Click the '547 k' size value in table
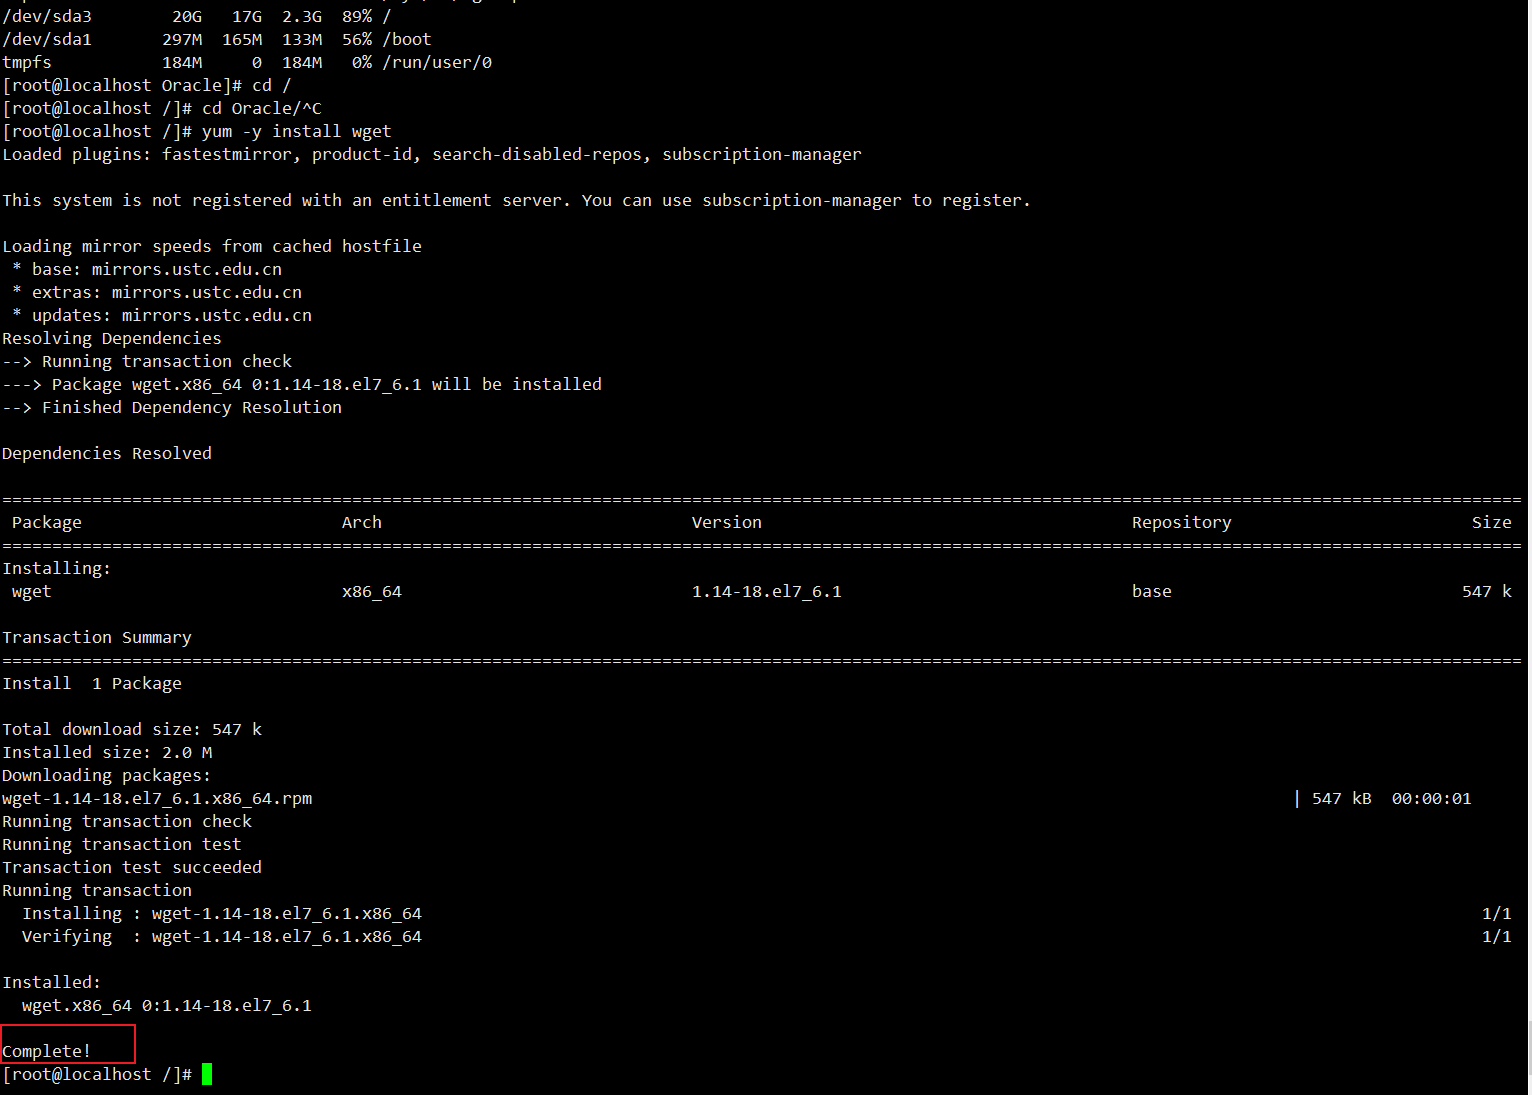1532x1095 pixels. click(1487, 591)
